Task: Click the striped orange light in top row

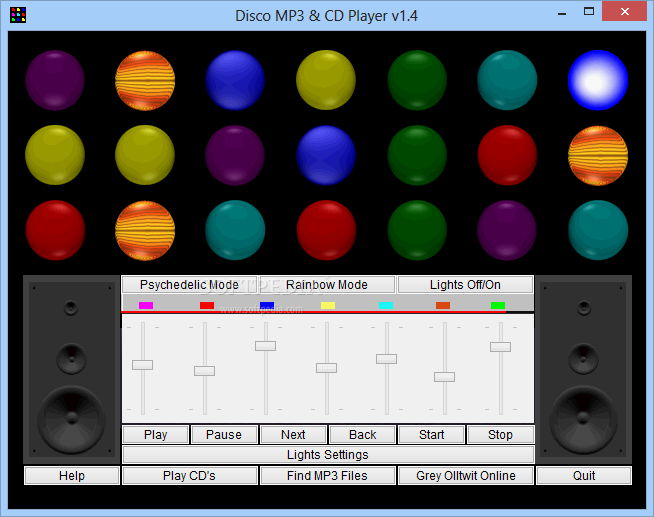Action: click(145, 80)
